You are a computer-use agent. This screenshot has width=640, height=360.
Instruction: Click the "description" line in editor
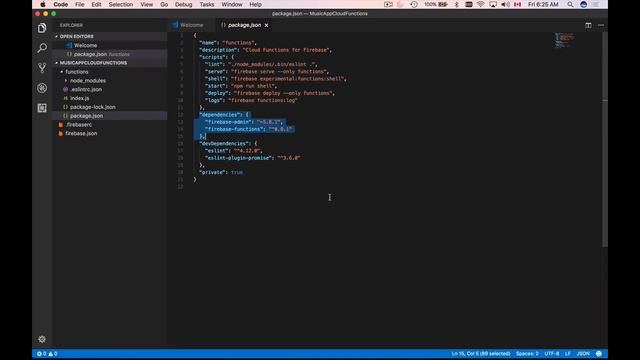click(265, 50)
